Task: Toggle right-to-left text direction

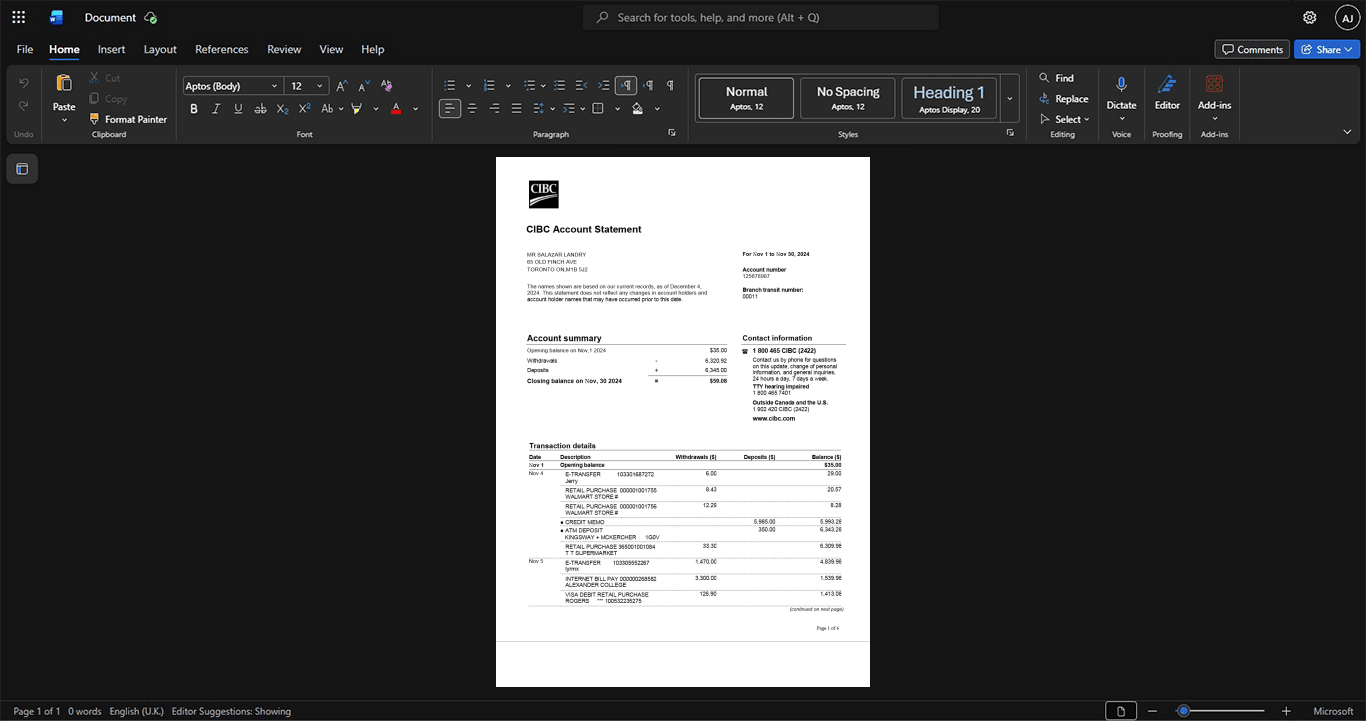Action: click(648, 86)
